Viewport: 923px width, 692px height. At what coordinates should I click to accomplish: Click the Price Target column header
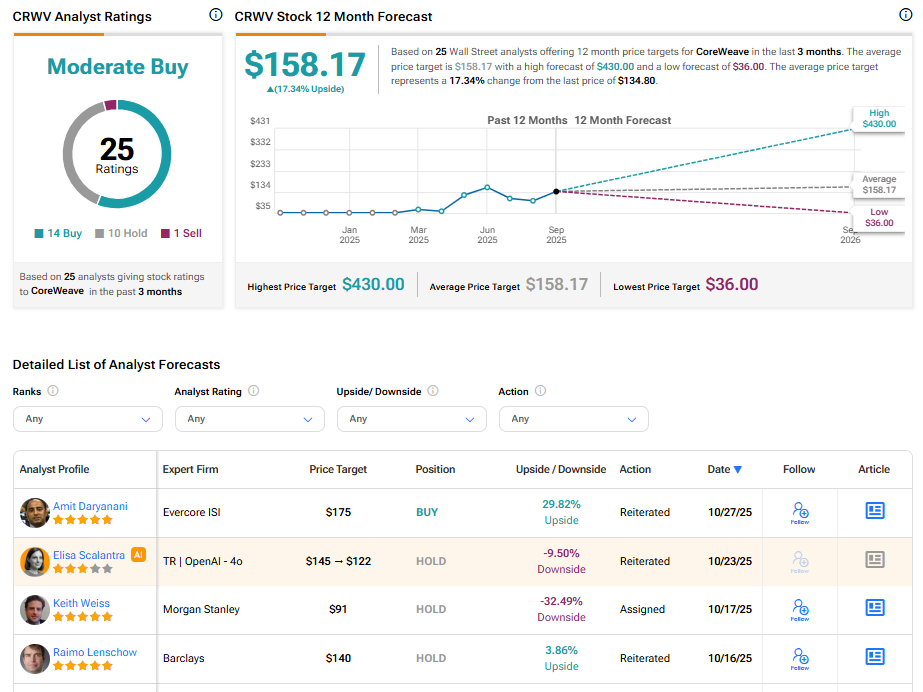click(x=338, y=469)
